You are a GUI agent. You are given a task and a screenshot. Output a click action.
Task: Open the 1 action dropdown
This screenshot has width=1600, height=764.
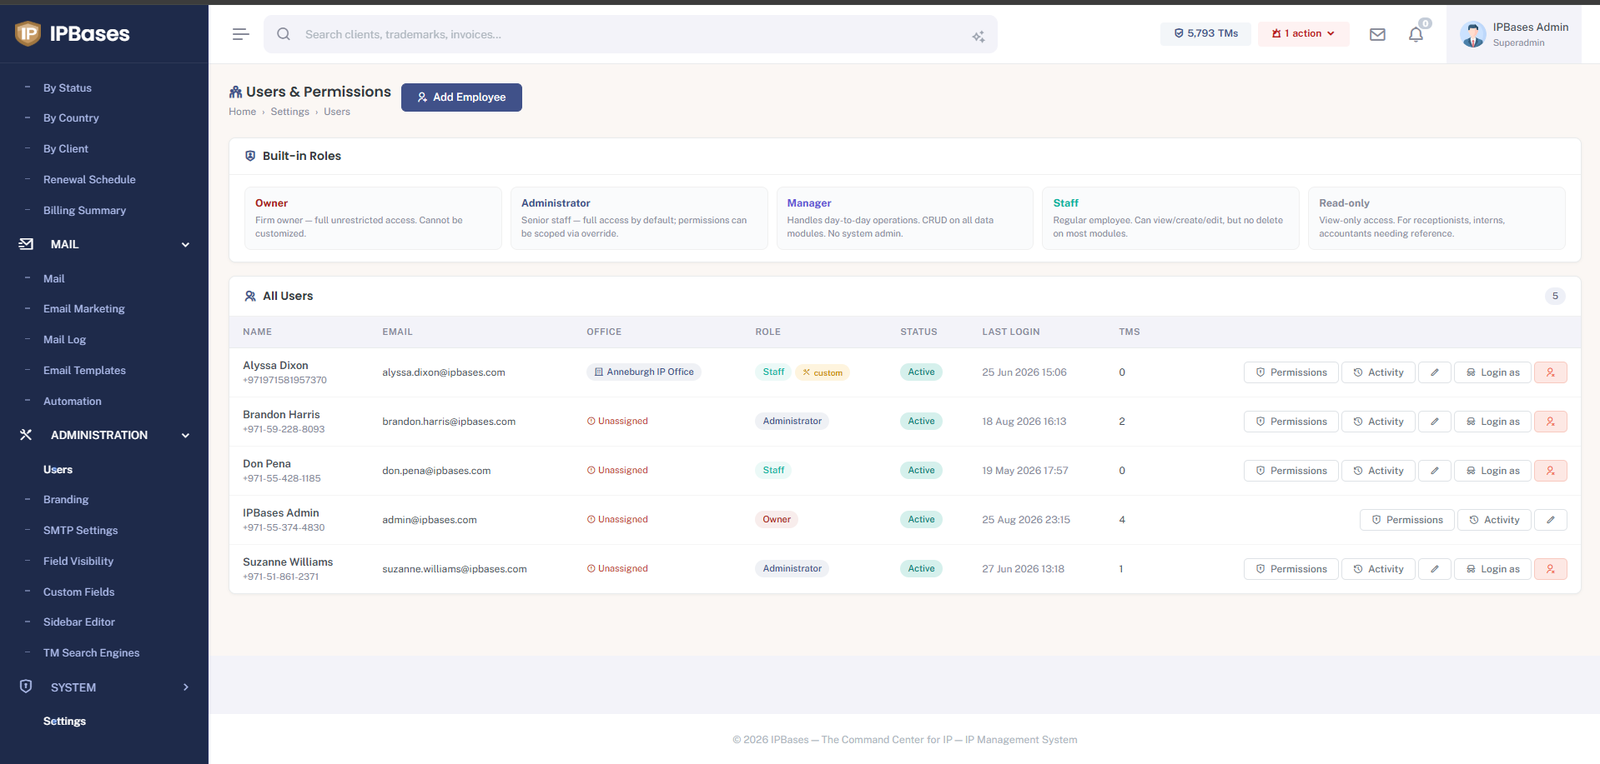tap(1303, 34)
